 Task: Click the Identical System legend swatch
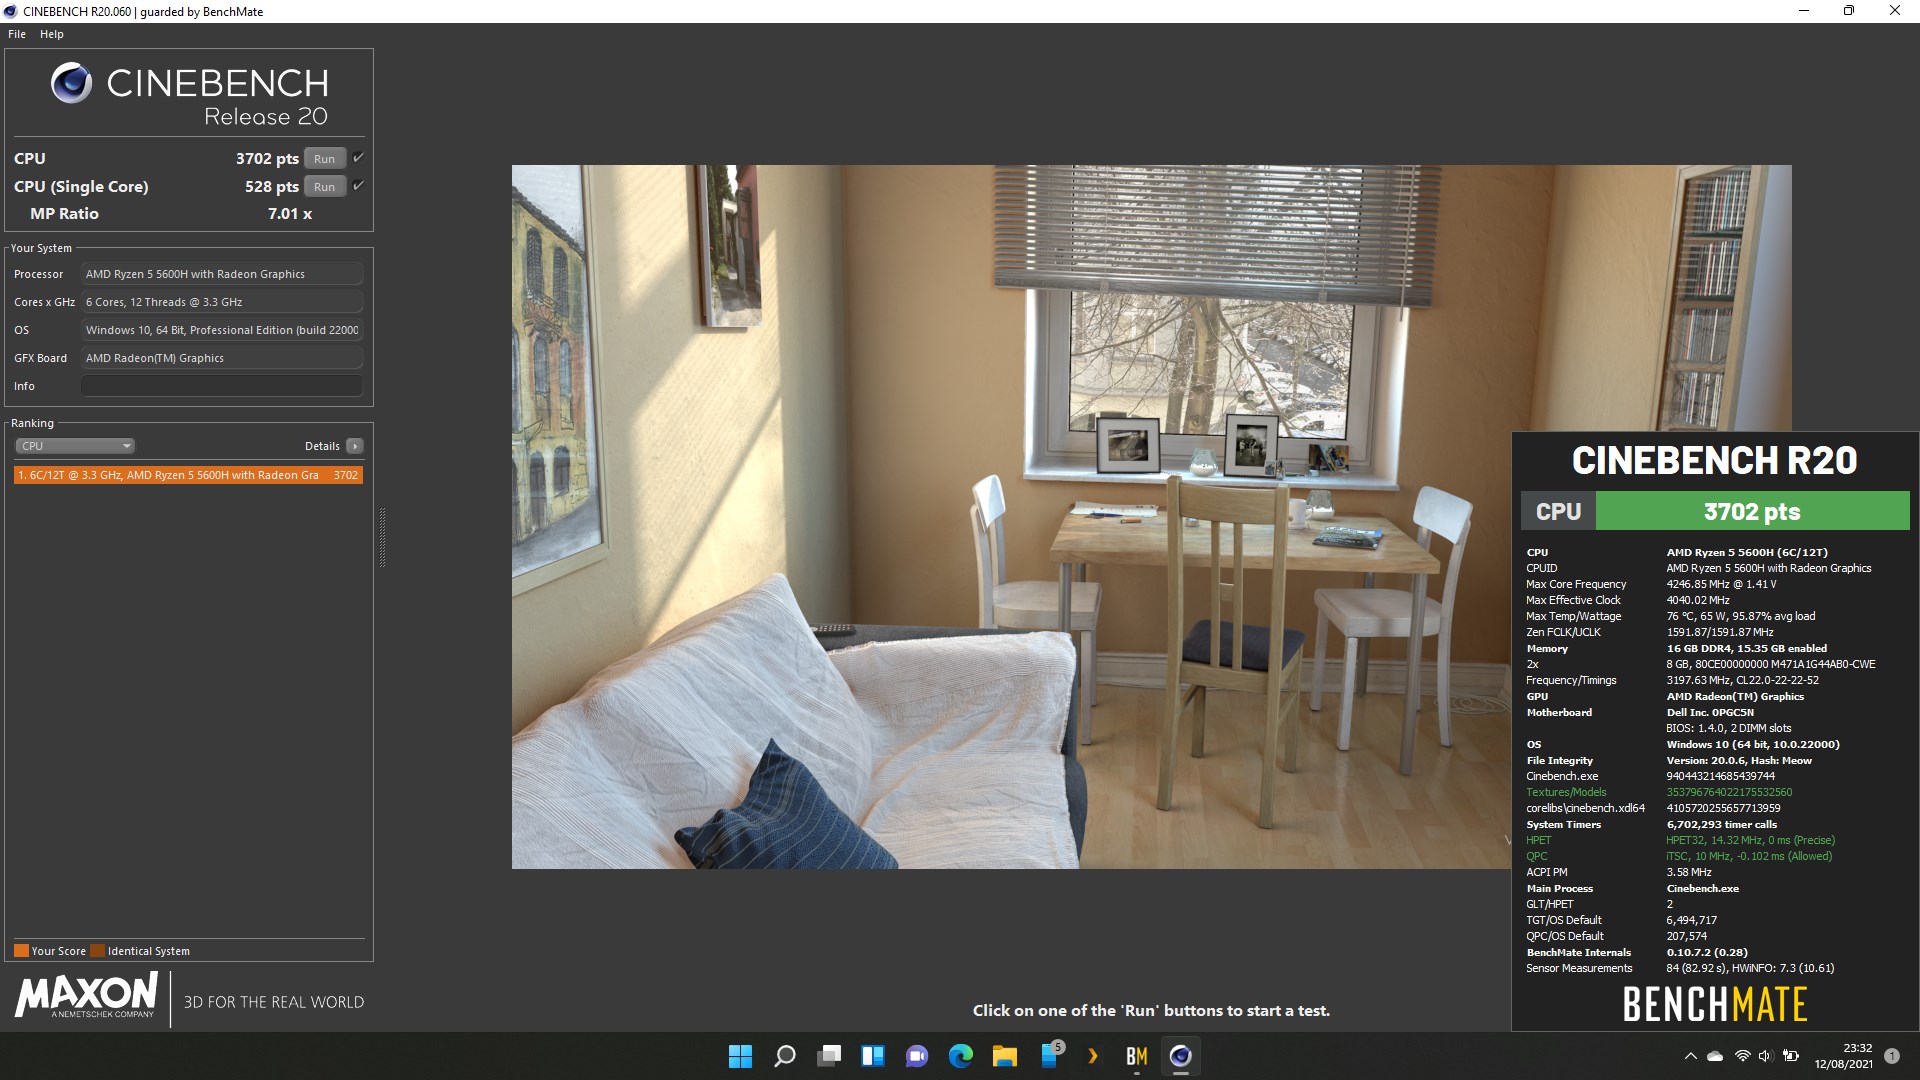97,951
